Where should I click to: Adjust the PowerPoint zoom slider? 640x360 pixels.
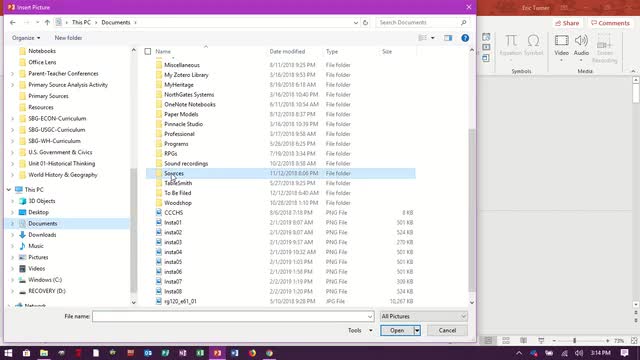(574, 340)
